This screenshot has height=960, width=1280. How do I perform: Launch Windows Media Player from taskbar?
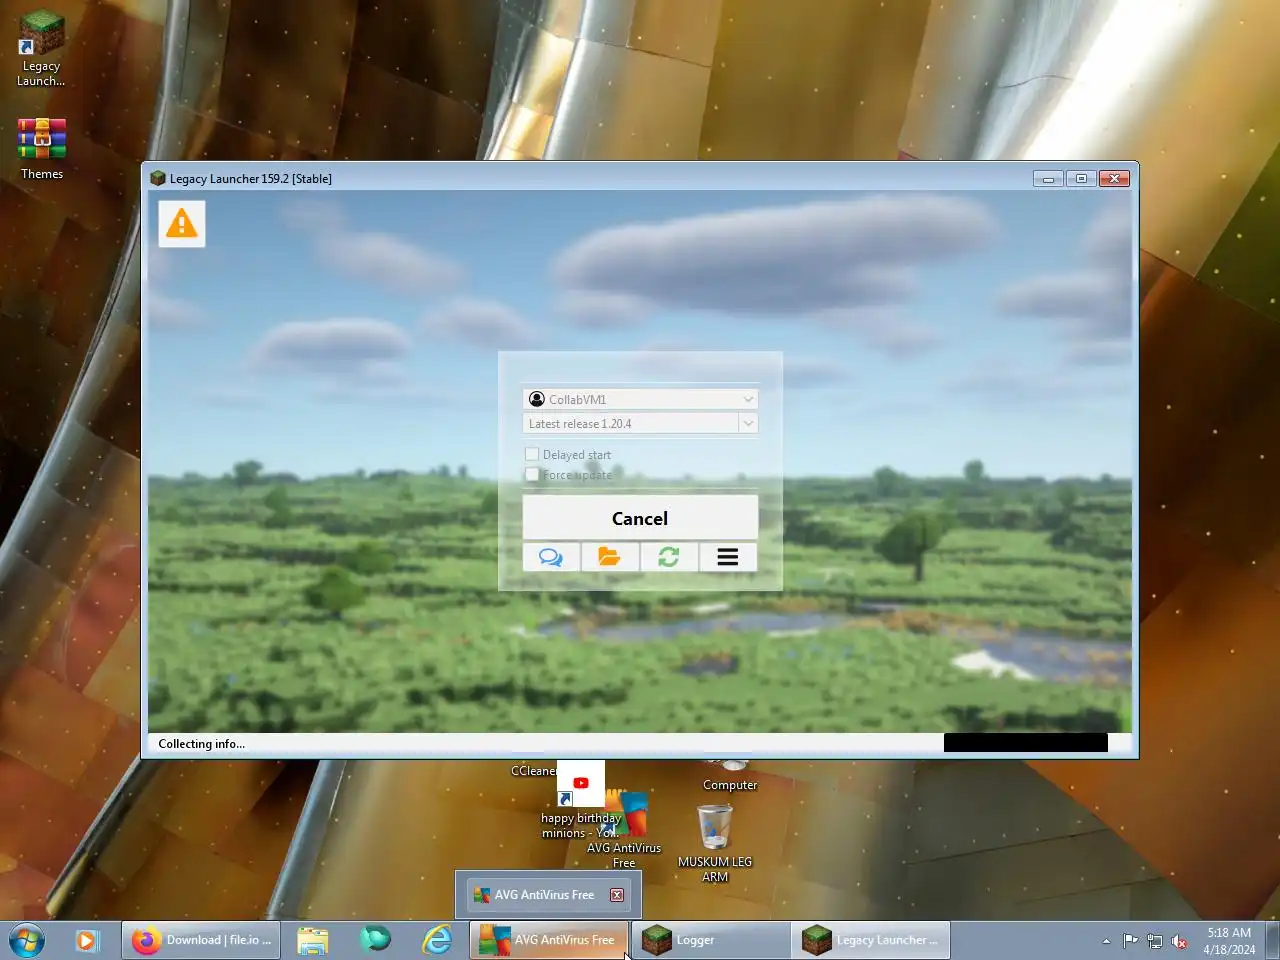[87, 940]
